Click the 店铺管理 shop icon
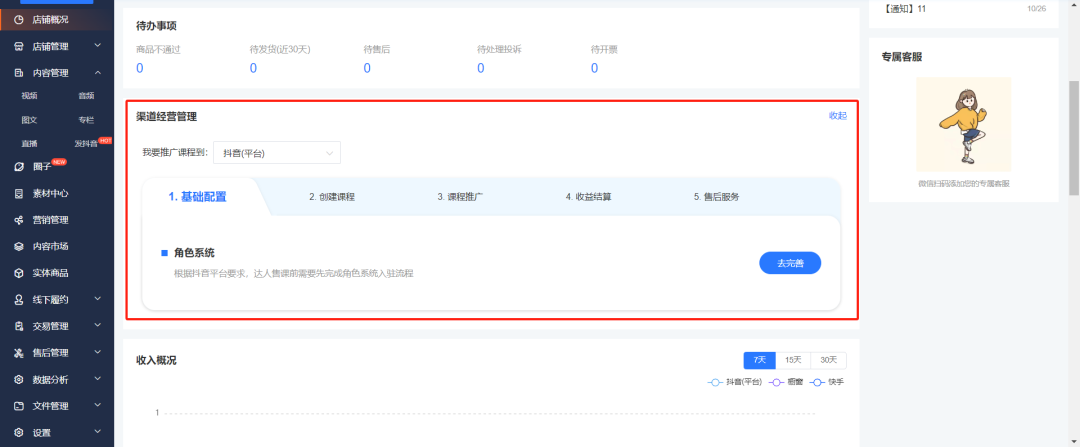Screen dimensions: 1080x447 (x=19, y=46)
